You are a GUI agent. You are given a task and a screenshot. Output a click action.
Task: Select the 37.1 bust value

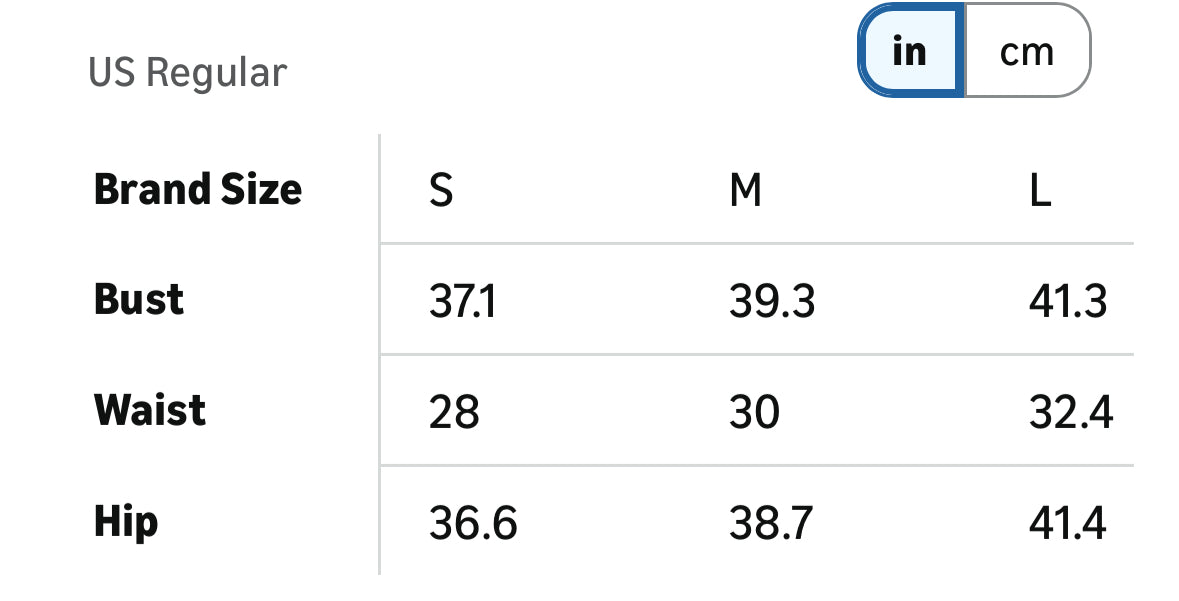[x=462, y=301]
